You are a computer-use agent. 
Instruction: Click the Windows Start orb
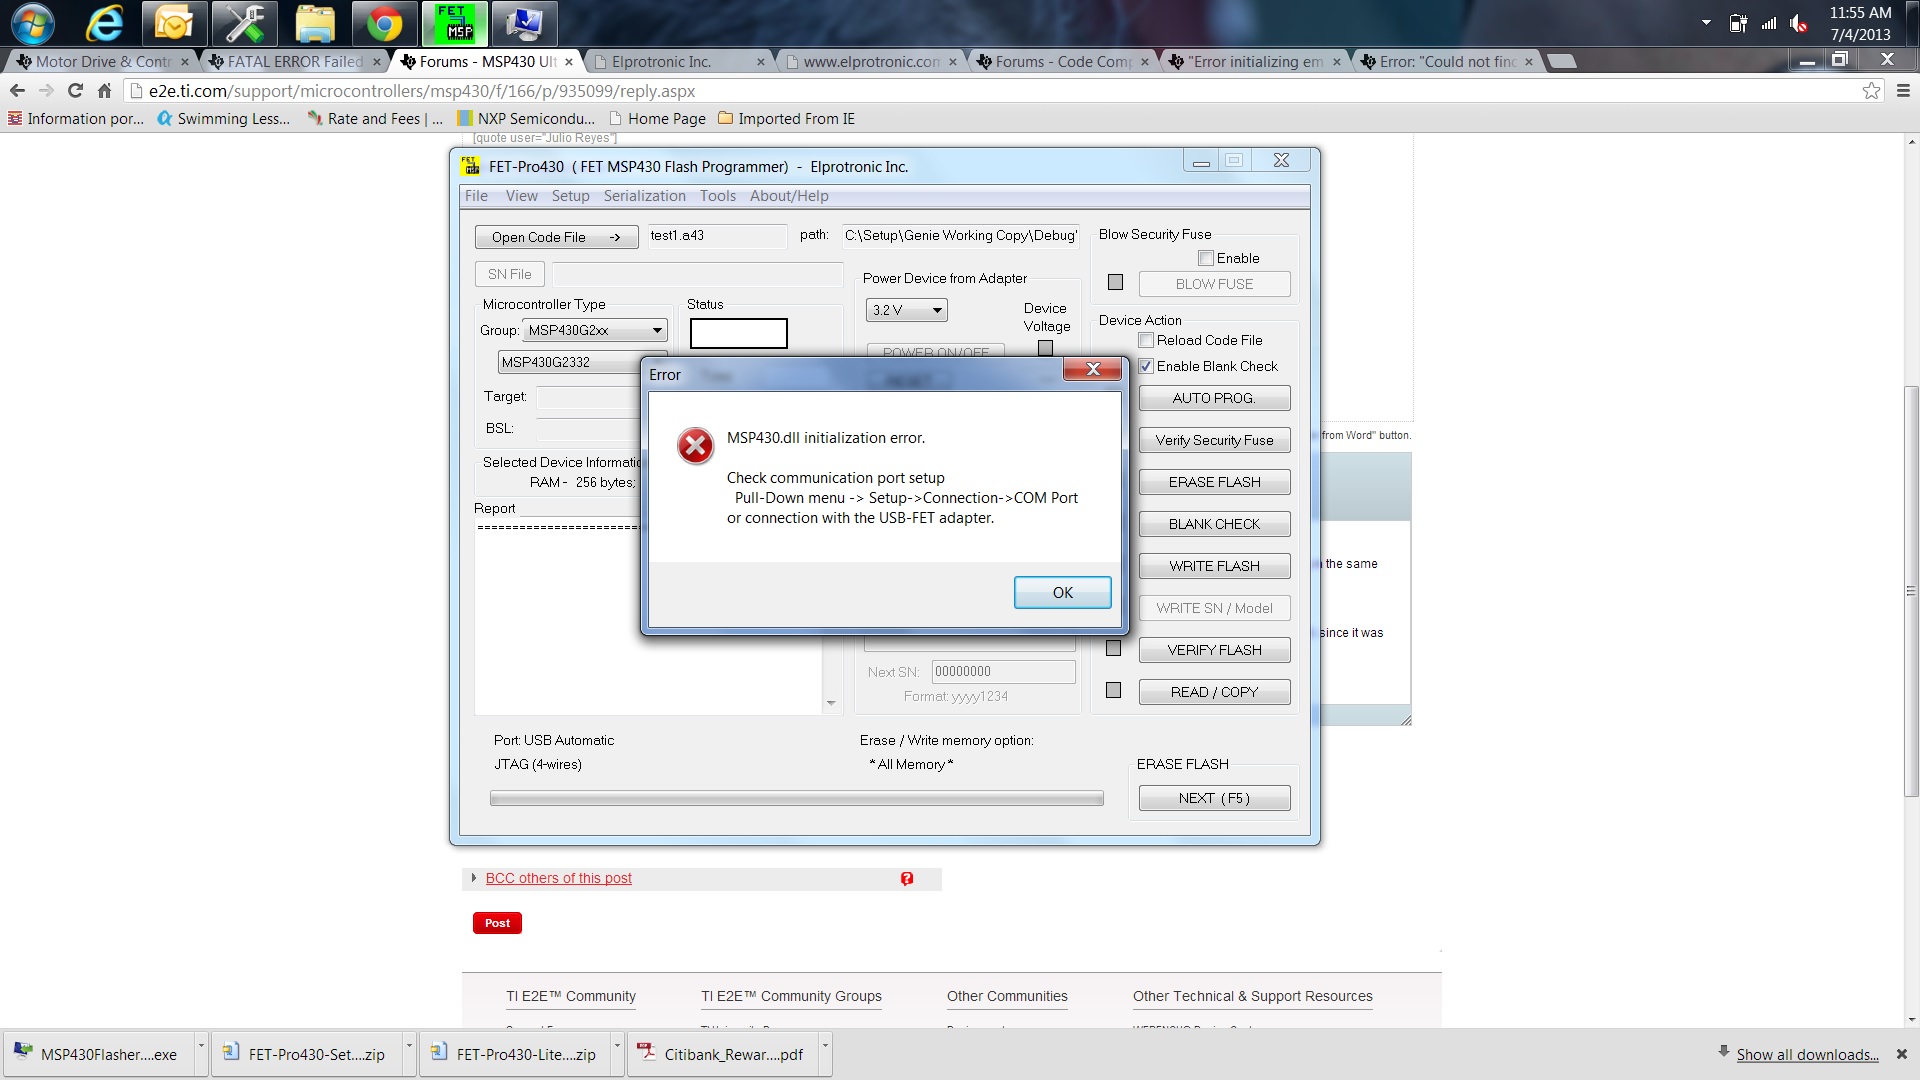click(32, 23)
